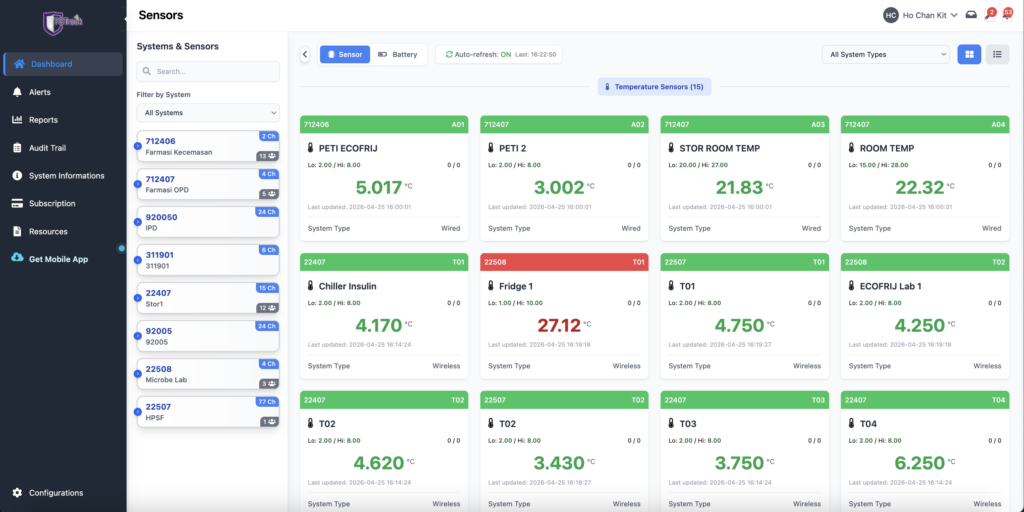Expand the Ho Chan Kit user menu

click(x=920, y=15)
